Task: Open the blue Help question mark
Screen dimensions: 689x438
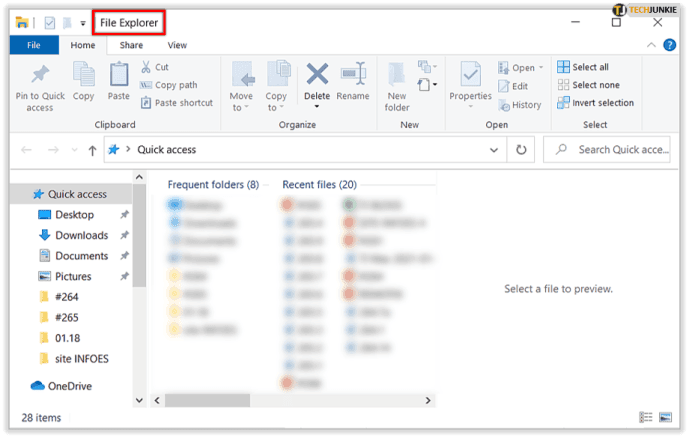Action: pos(670,45)
